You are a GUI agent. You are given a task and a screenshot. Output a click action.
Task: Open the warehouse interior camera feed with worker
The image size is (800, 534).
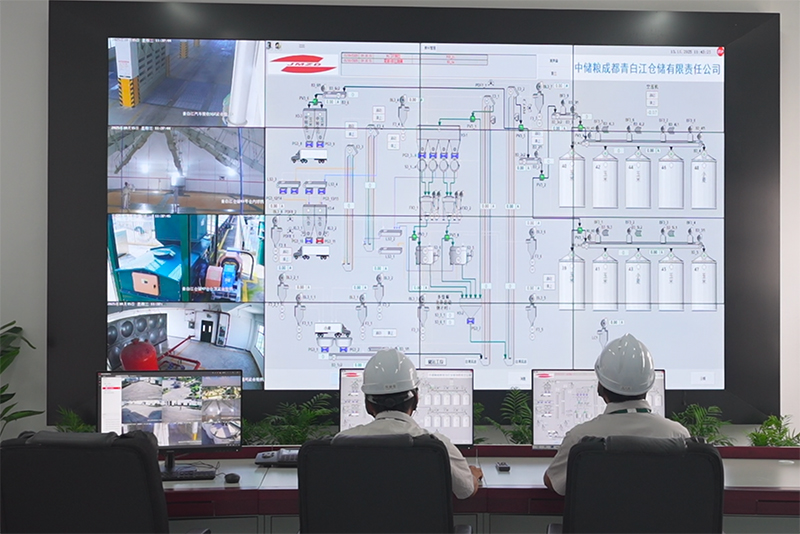tap(185, 168)
